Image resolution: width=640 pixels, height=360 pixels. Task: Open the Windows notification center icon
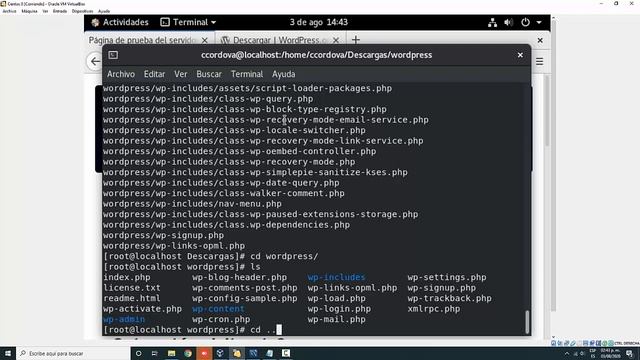tap(630, 354)
